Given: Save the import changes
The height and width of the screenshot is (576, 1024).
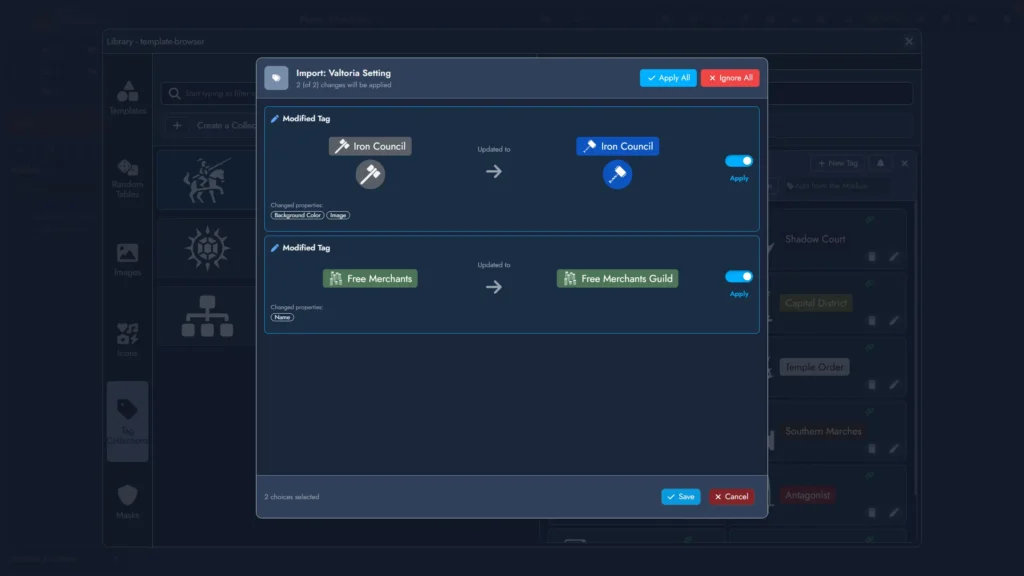Looking at the screenshot, I should 680,496.
